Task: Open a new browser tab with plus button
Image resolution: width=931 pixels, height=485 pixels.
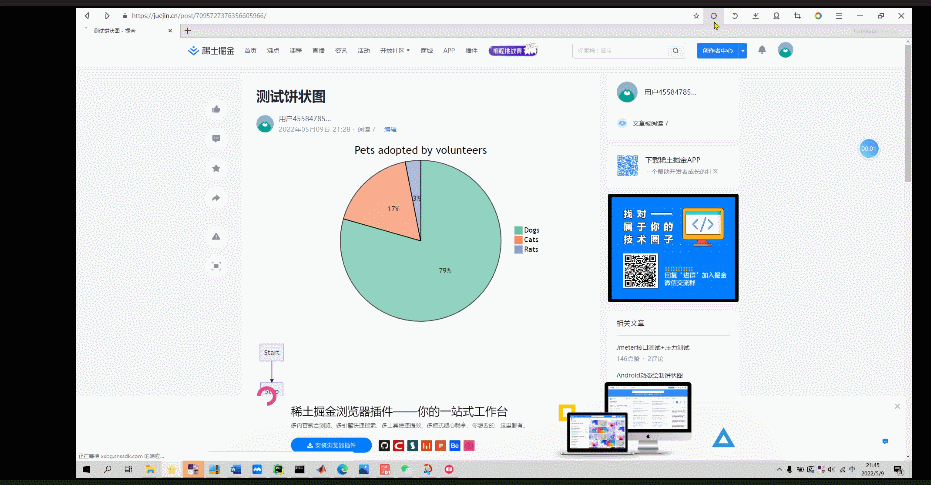Action: point(188,31)
